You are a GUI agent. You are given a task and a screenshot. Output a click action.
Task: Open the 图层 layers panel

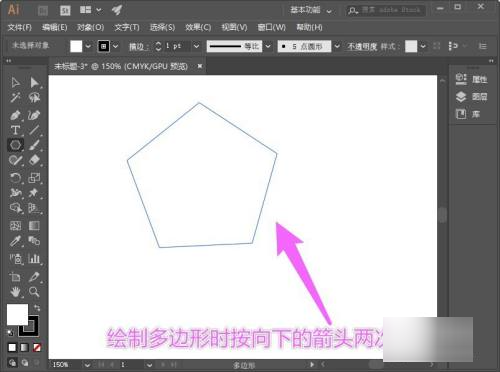click(x=471, y=97)
